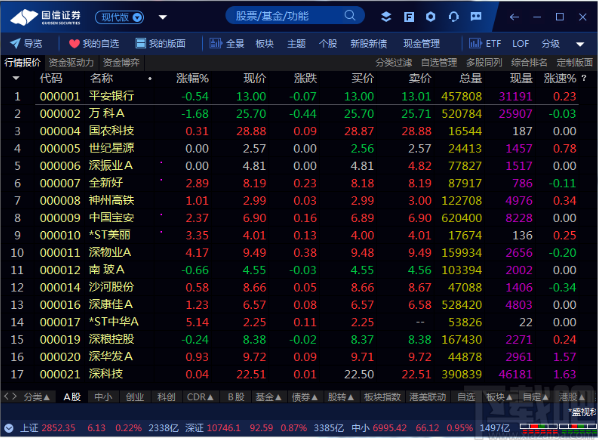Select the 个股 menu item

(328, 44)
